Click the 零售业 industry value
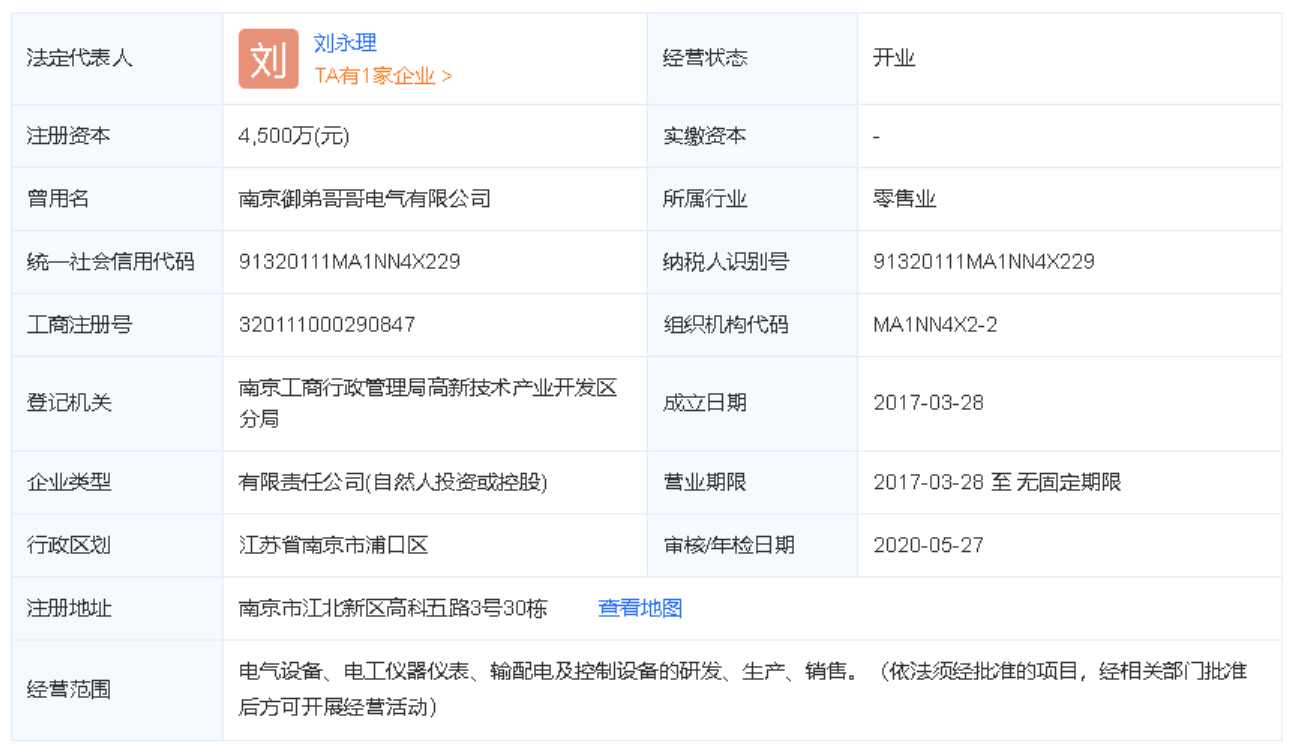This screenshot has height=754, width=1298. [904, 199]
